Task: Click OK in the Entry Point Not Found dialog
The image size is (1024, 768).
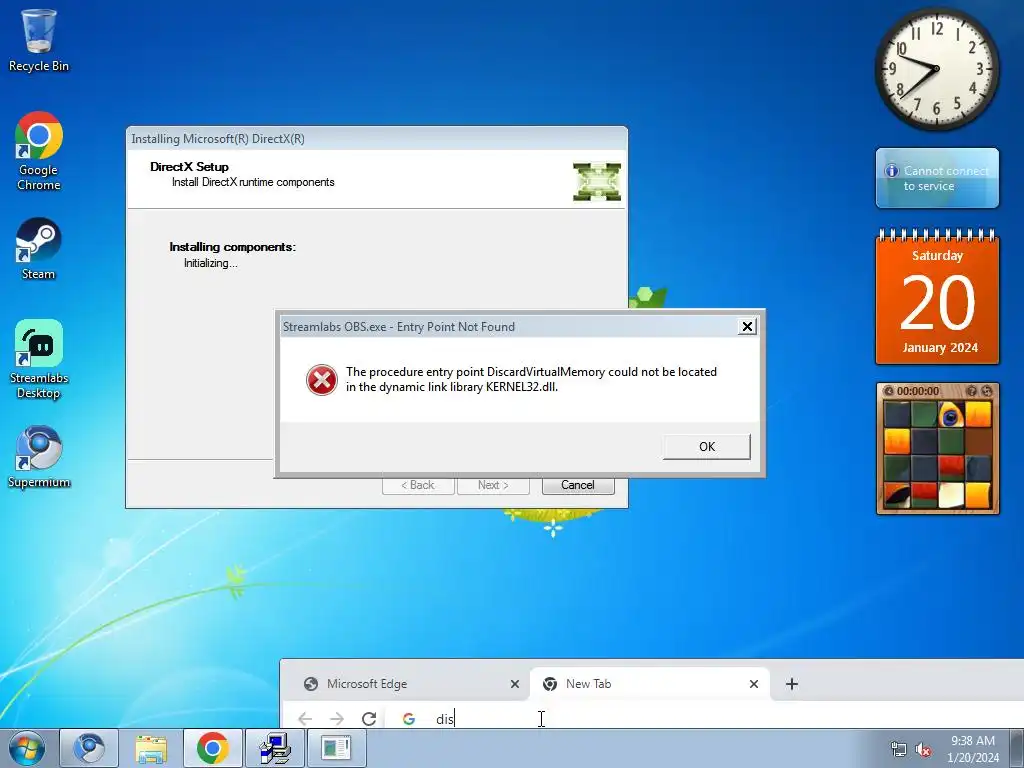Action: click(707, 447)
